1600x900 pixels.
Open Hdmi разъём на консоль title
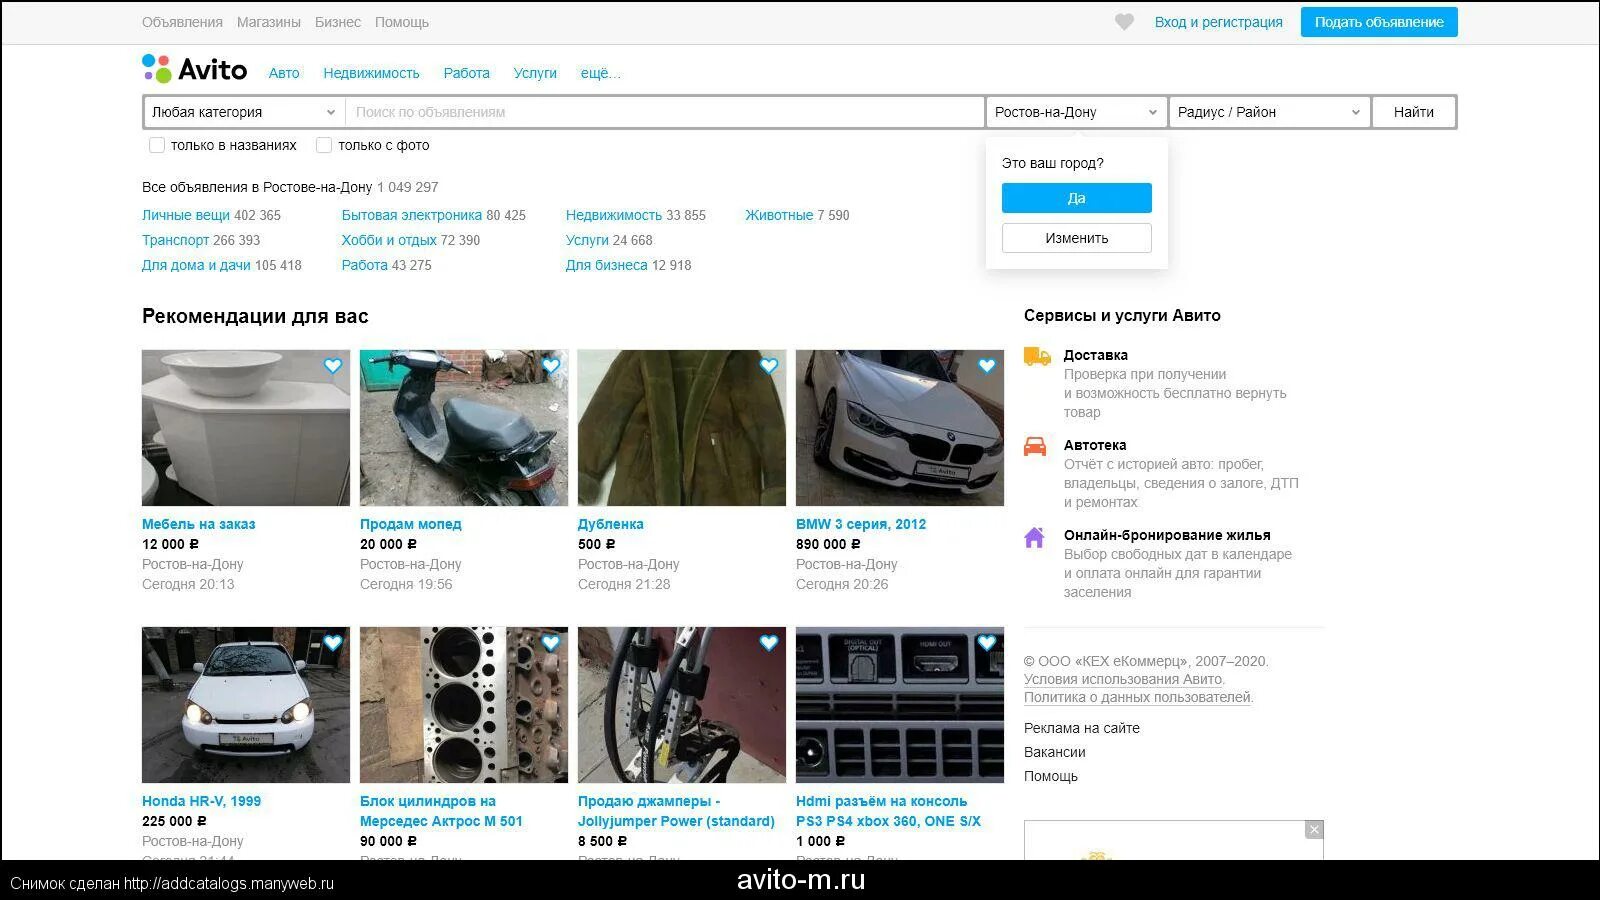click(x=888, y=811)
